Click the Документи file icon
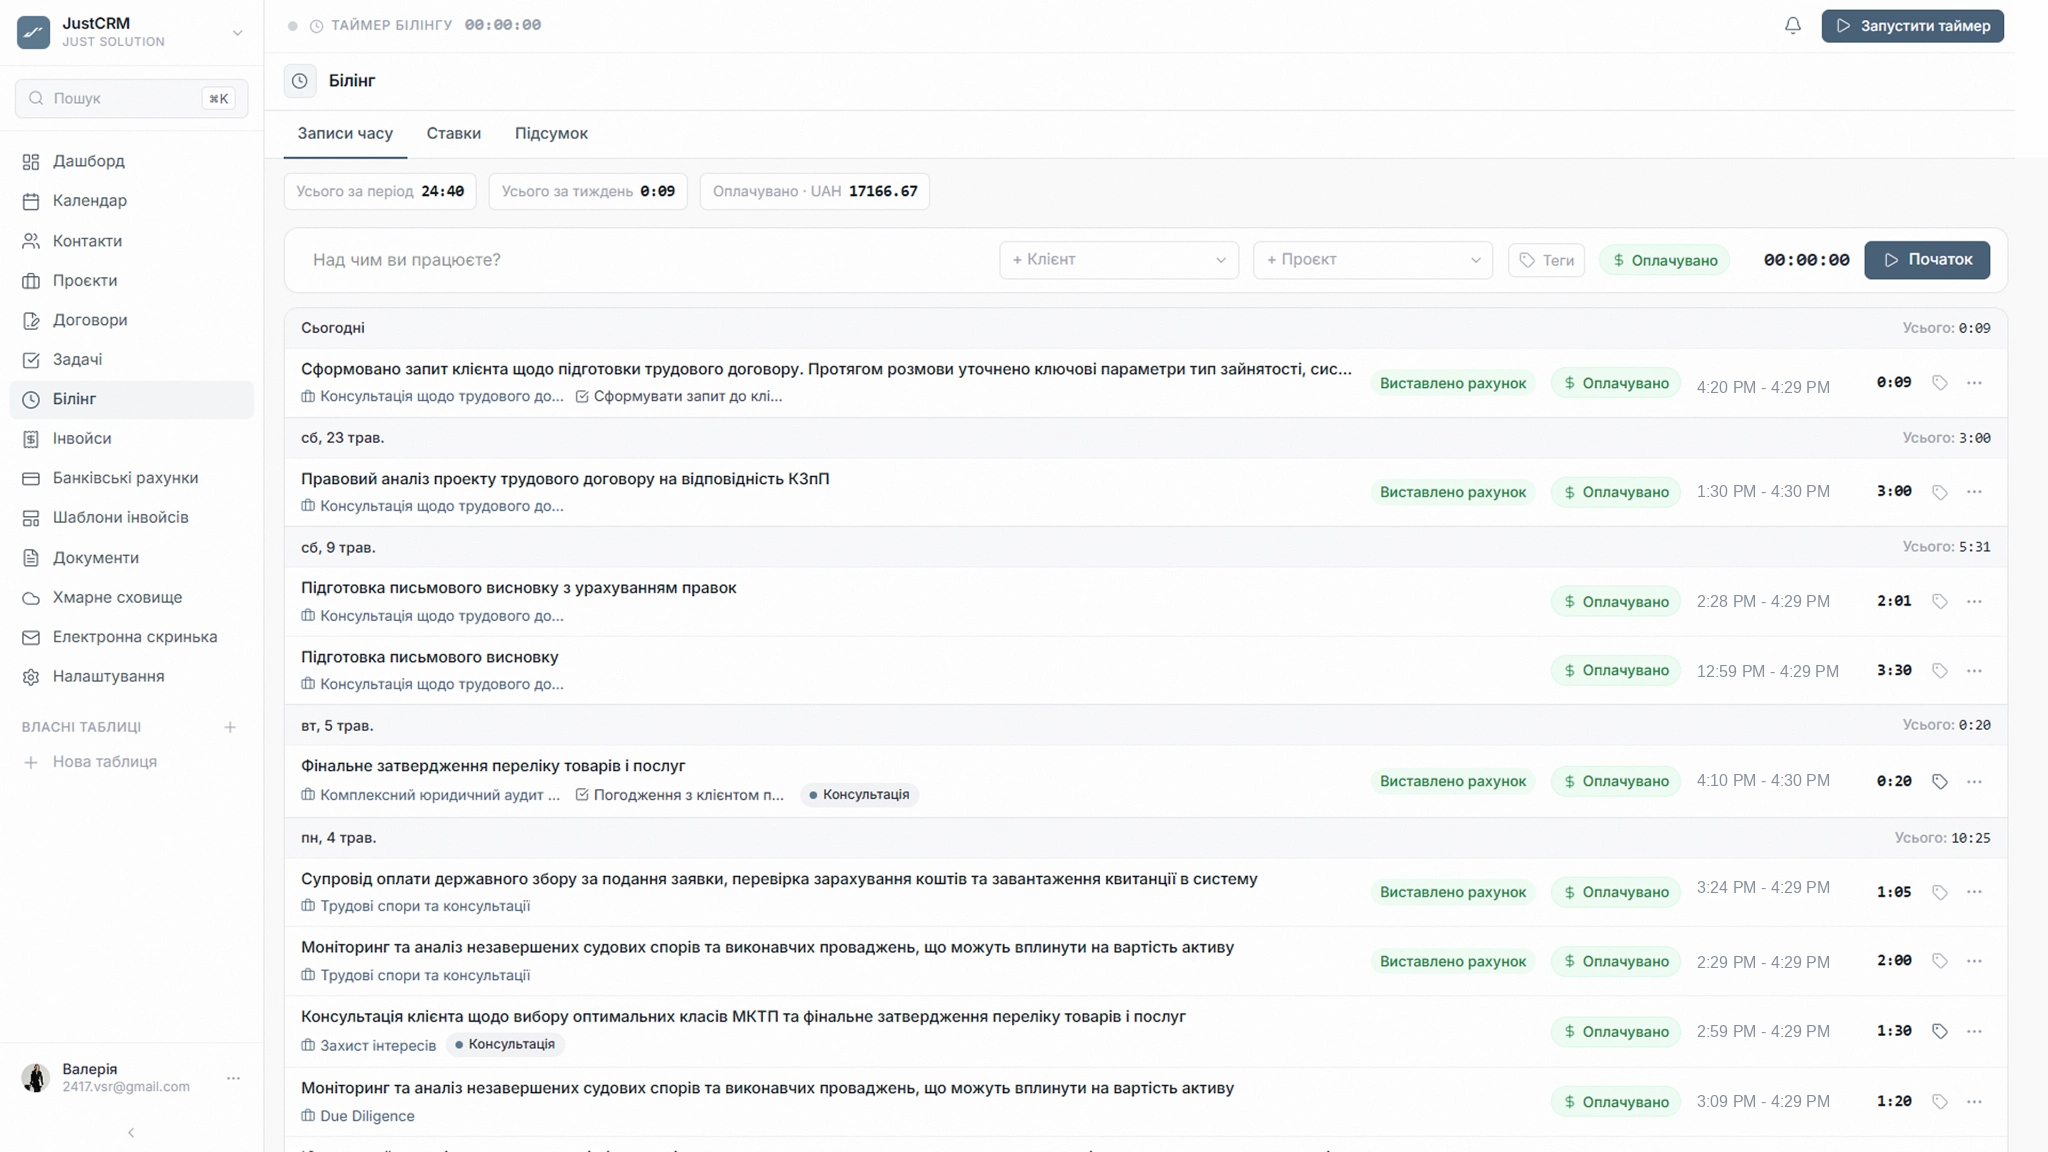This screenshot has width=2048, height=1152. (x=31, y=558)
